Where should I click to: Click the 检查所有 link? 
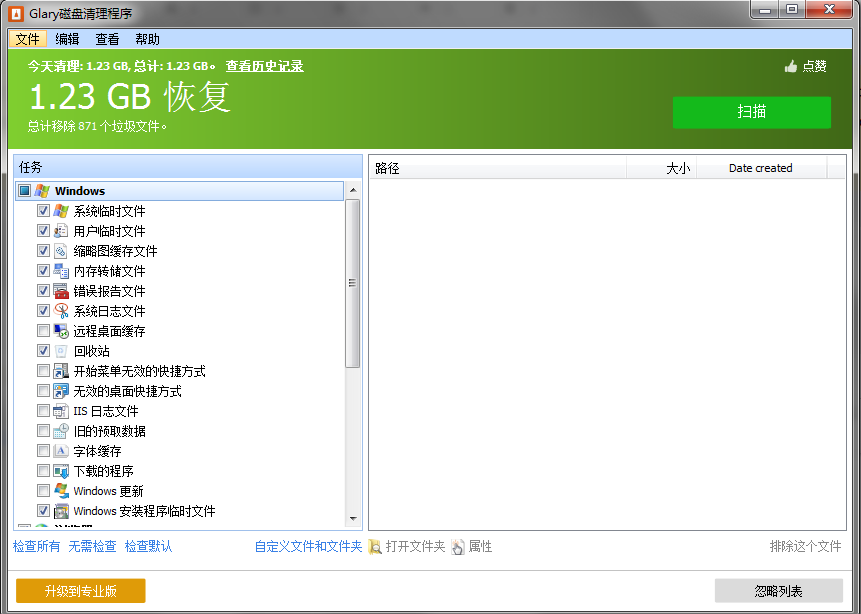tap(37, 546)
